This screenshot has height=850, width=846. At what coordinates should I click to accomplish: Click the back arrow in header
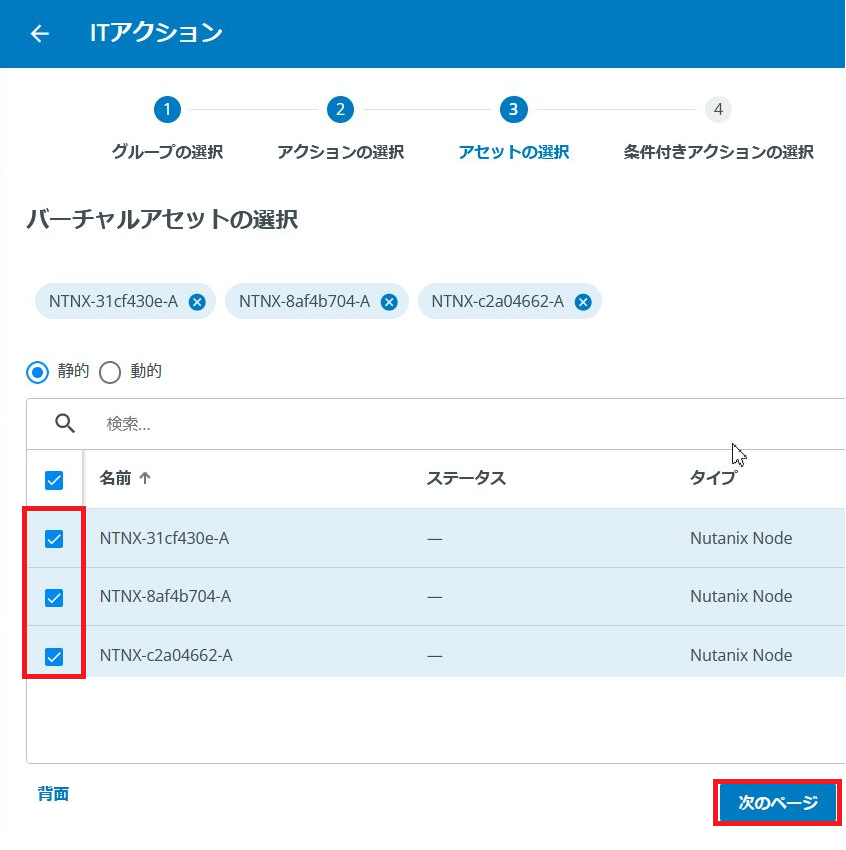tap(39, 34)
